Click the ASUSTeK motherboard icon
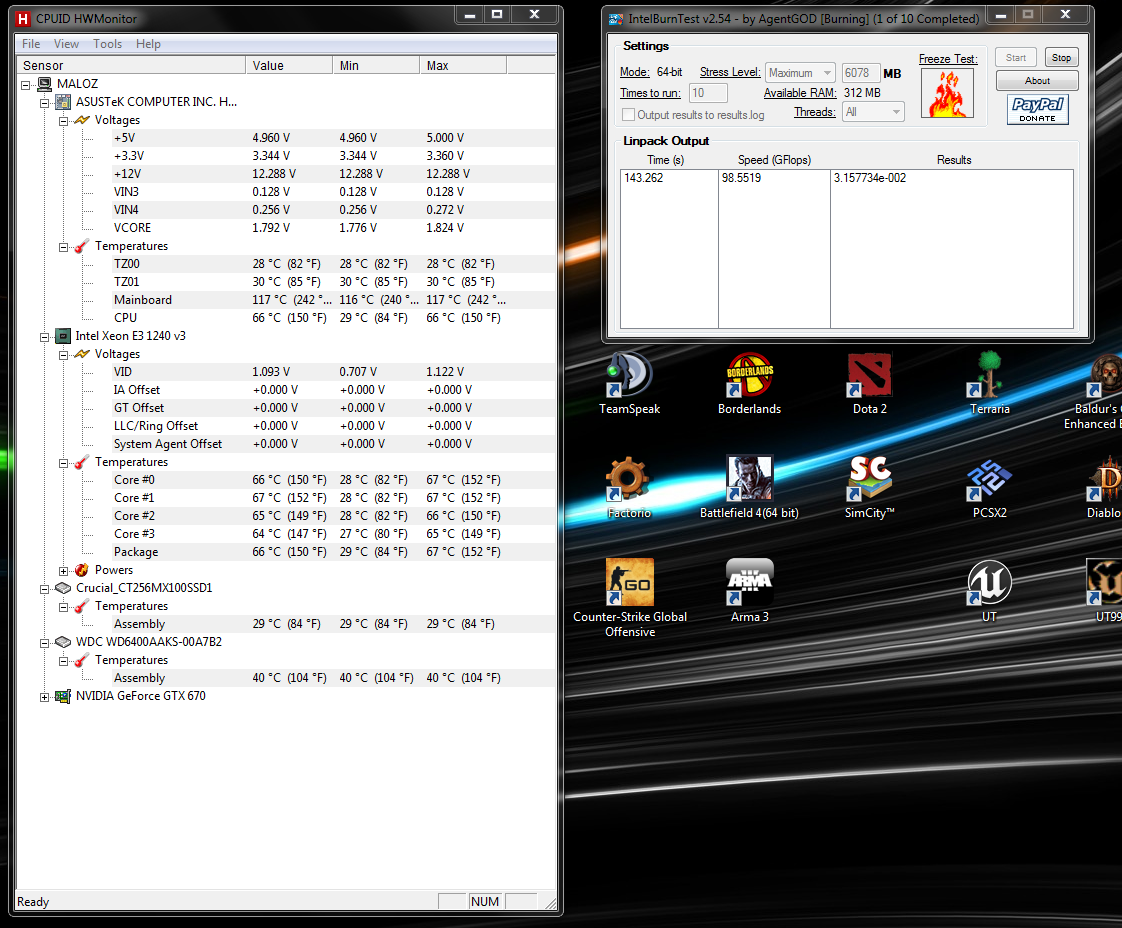 [x=63, y=102]
